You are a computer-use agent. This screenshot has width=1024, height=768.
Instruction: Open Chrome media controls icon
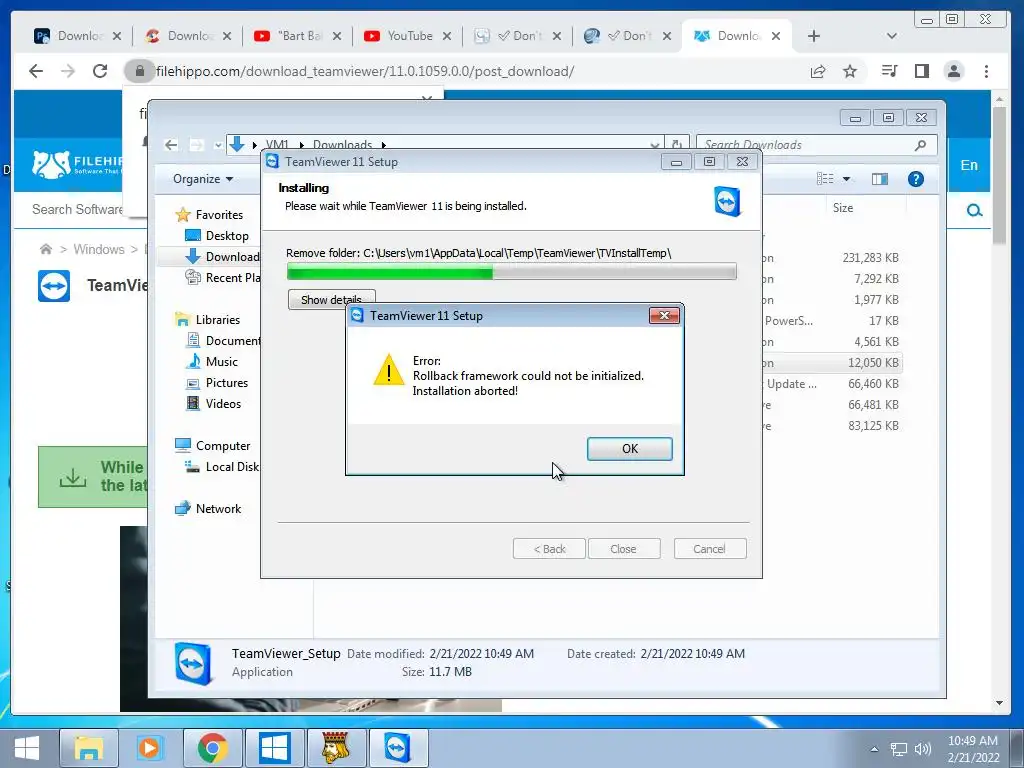click(x=889, y=71)
